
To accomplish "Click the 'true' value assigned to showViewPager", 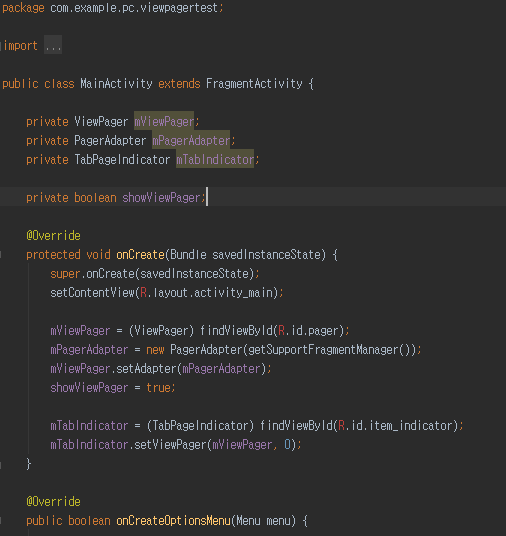I will tap(158, 388).
